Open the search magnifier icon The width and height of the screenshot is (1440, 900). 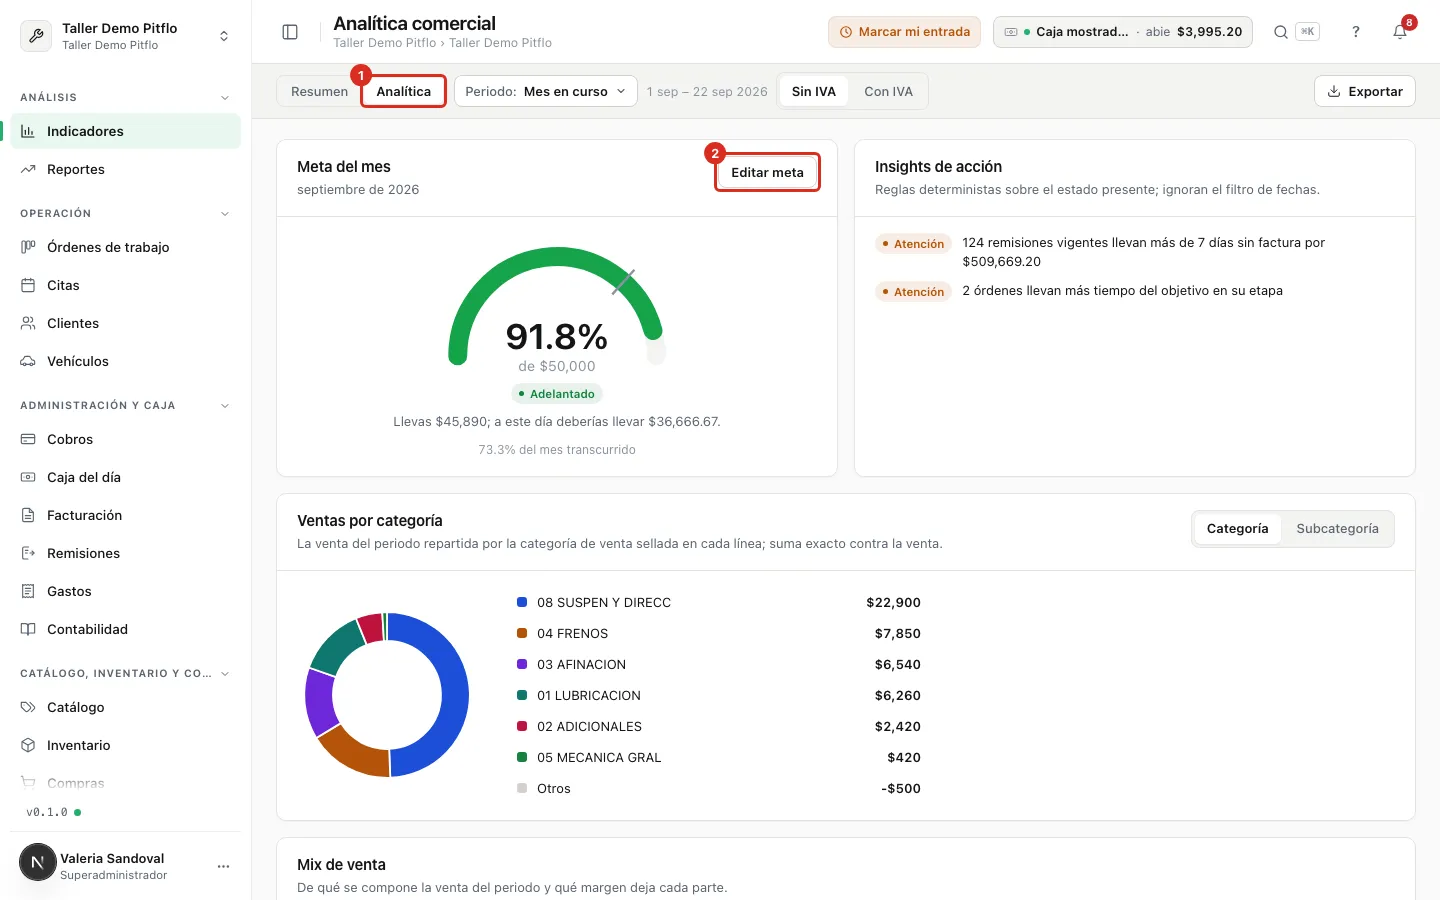[x=1280, y=32]
